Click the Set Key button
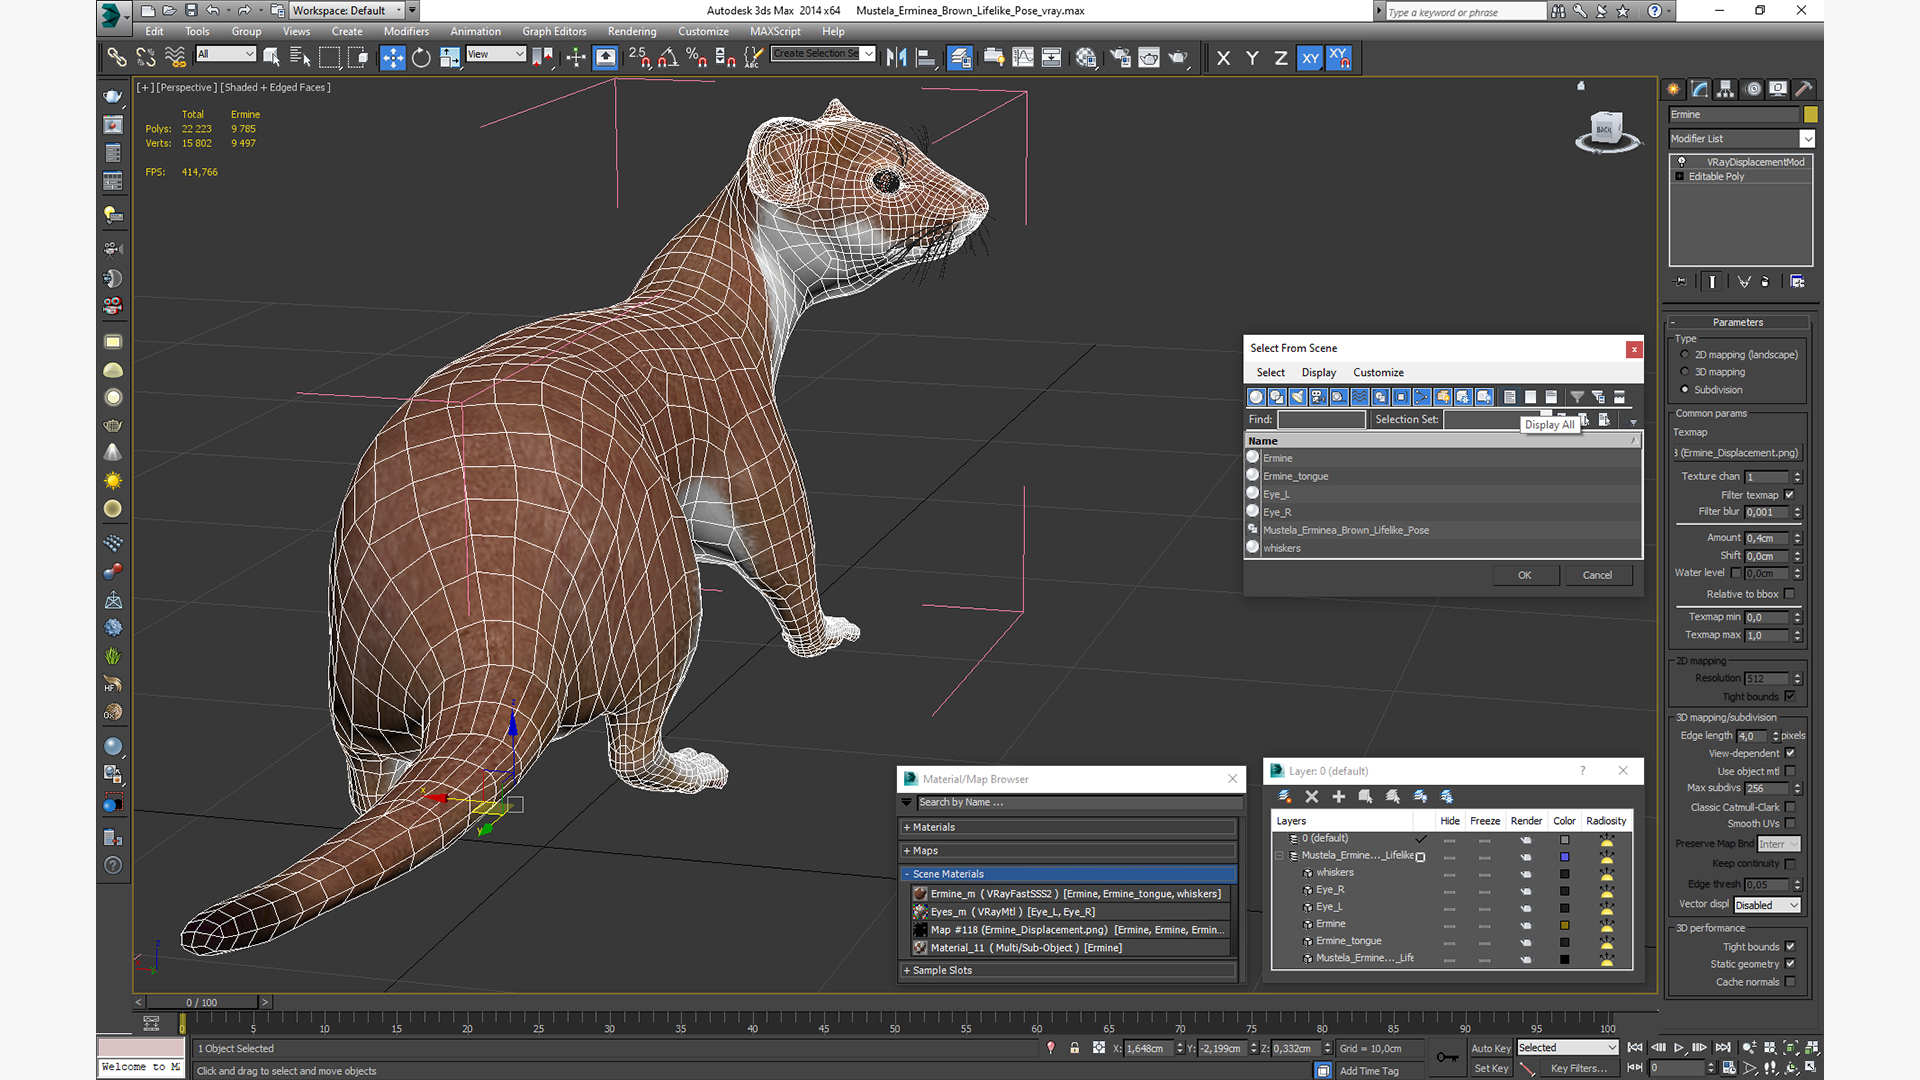The width and height of the screenshot is (1920, 1080). tap(1490, 1069)
